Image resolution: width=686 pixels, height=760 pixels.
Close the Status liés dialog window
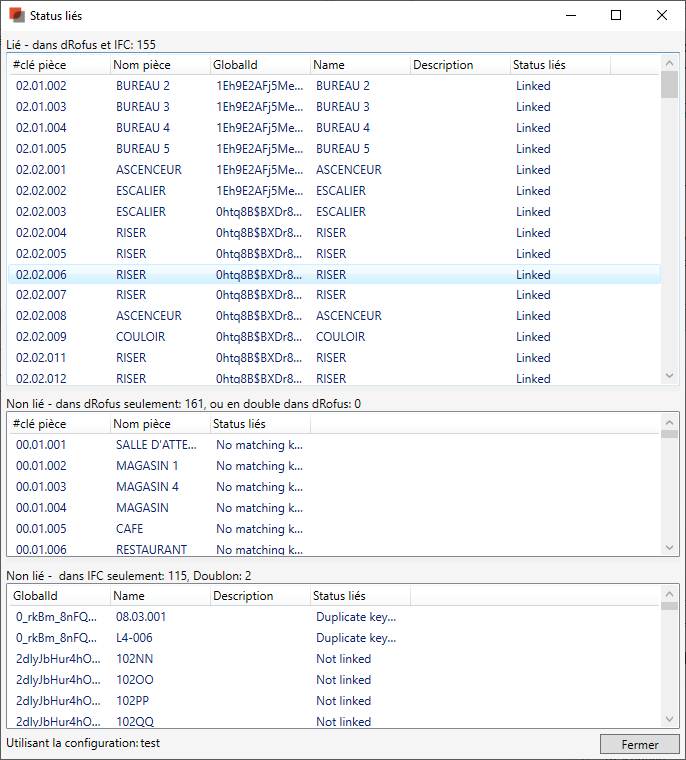(662, 16)
